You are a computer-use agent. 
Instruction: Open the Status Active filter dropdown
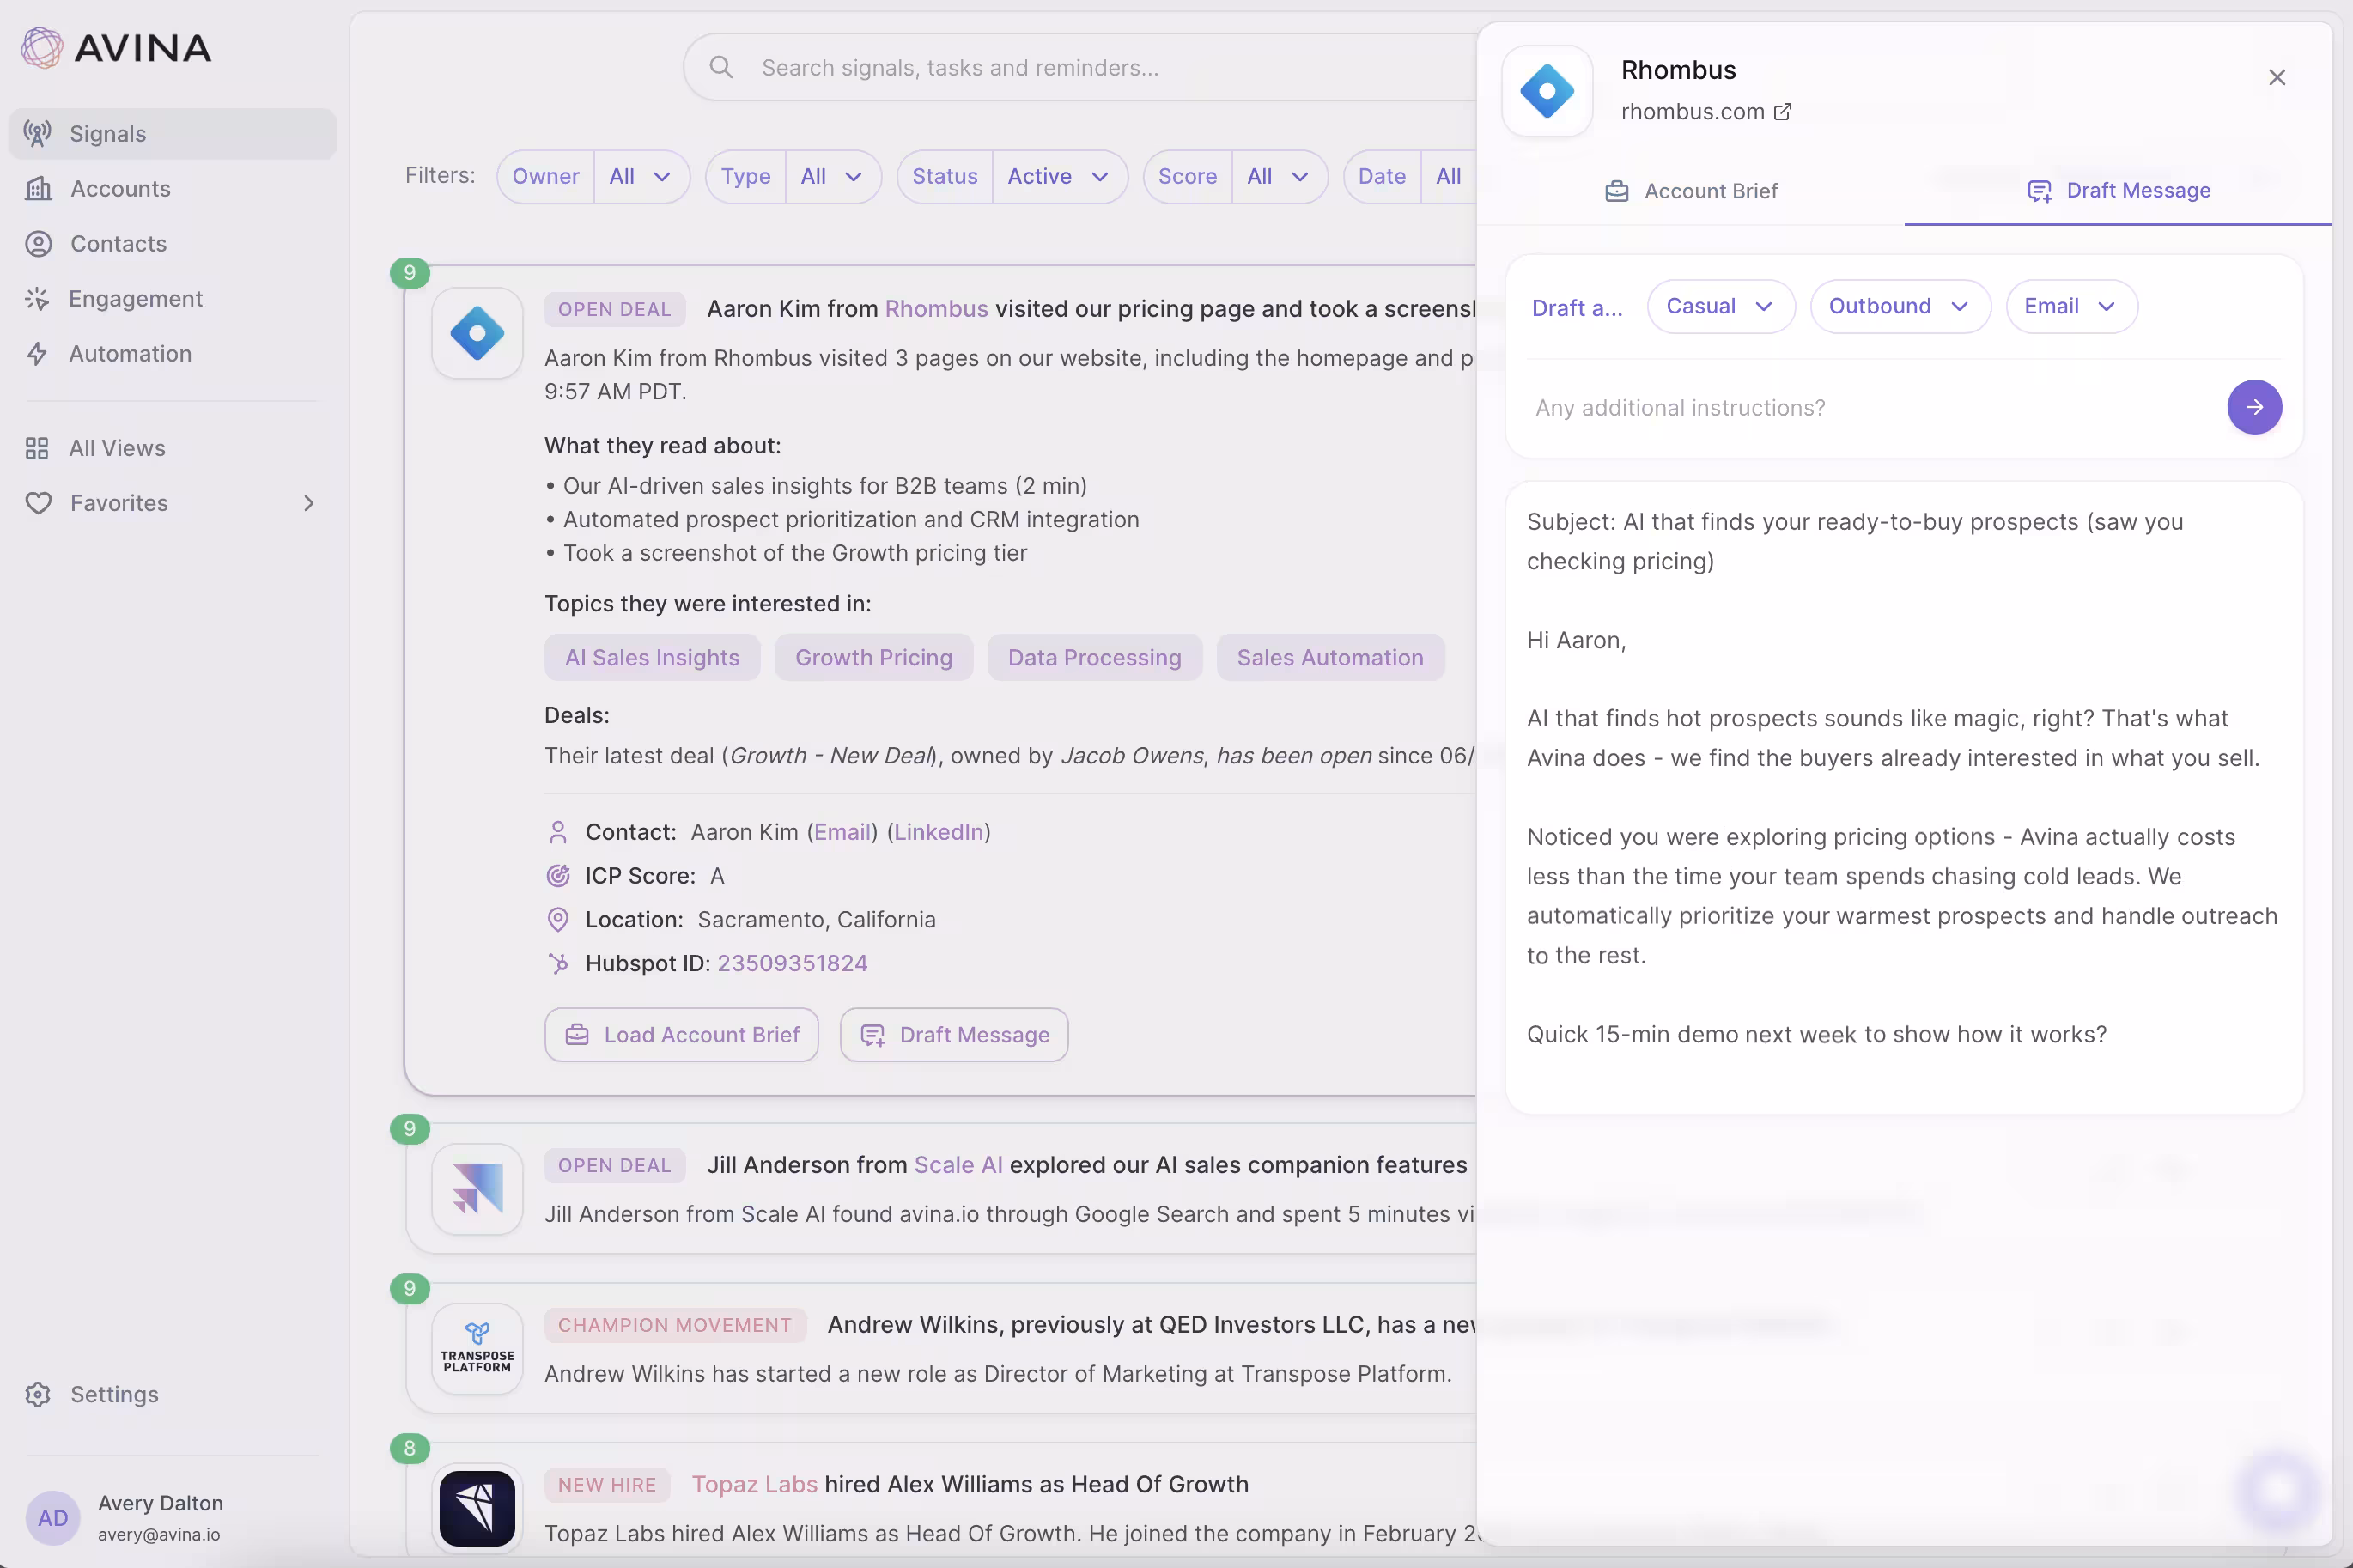1012,176
